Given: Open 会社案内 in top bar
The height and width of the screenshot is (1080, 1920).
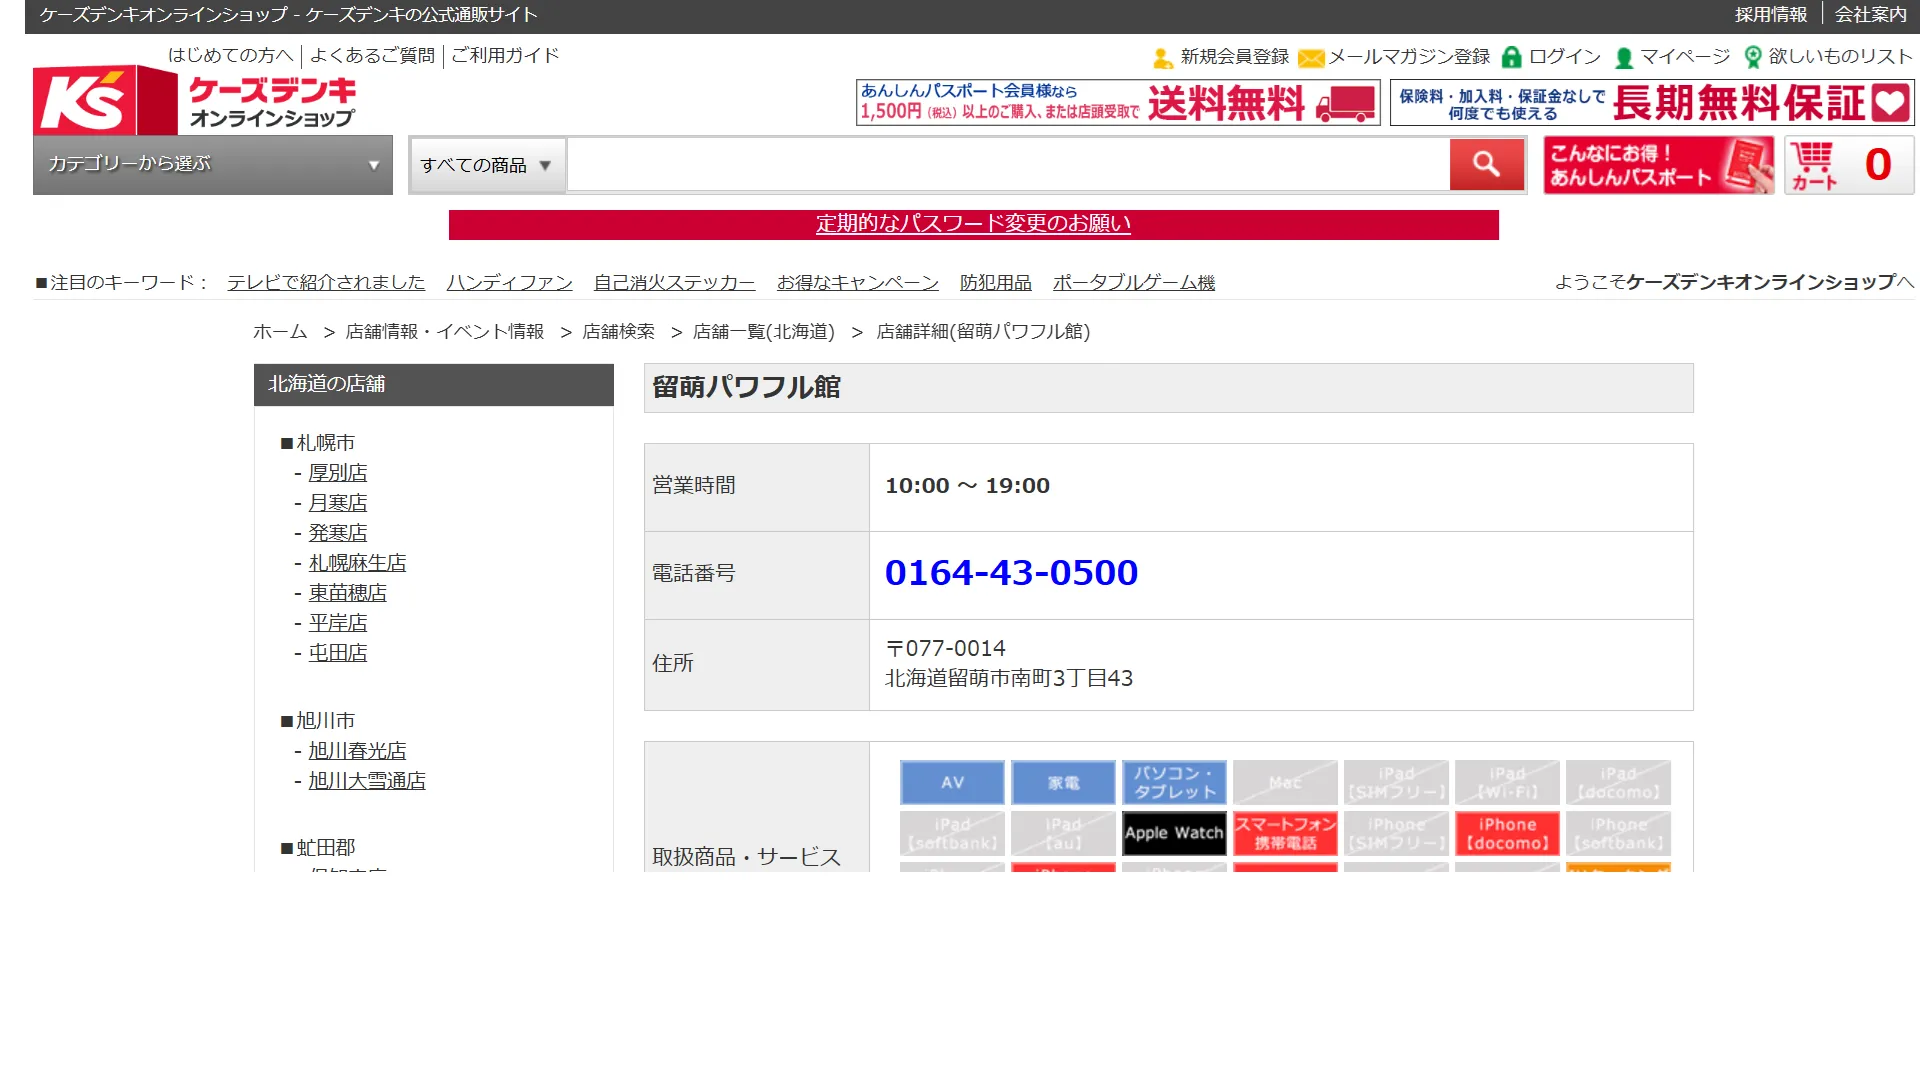Looking at the screenshot, I should [x=1870, y=15].
